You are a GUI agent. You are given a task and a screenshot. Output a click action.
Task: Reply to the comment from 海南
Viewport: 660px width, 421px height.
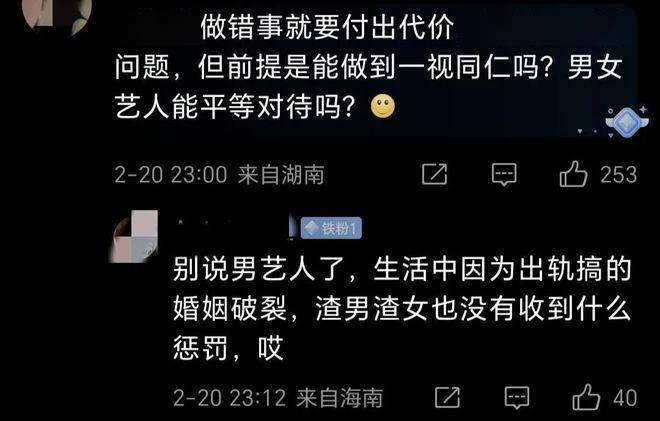coord(516,397)
